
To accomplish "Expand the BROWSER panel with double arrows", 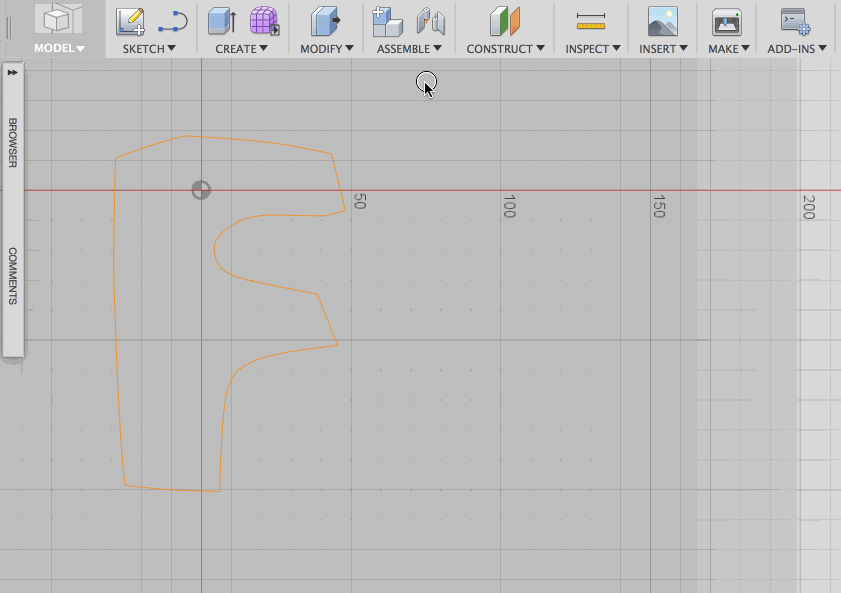I will [13, 73].
